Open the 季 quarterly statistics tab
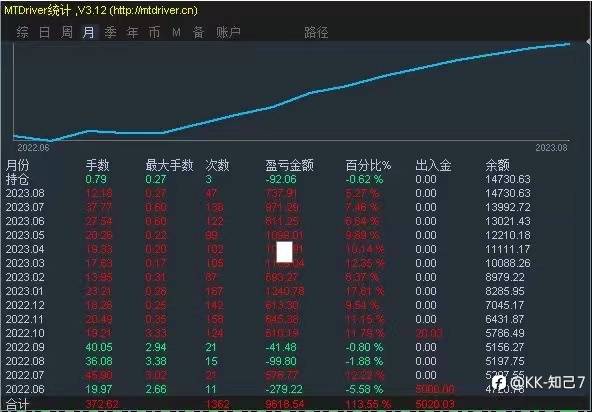Viewport: 592px width, 412px height. pyautogui.click(x=111, y=32)
